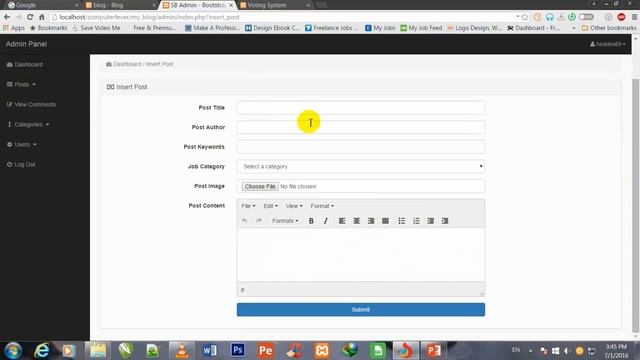The image size is (640, 360).
Task: Click the Post Keywords input field
Action: [361, 147]
